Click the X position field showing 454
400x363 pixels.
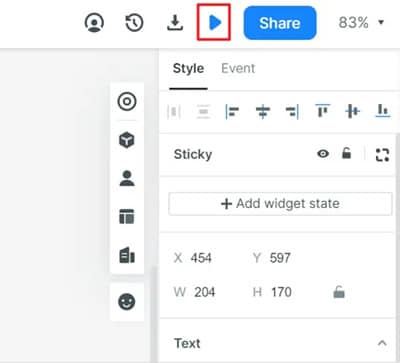tap(201, 258)
